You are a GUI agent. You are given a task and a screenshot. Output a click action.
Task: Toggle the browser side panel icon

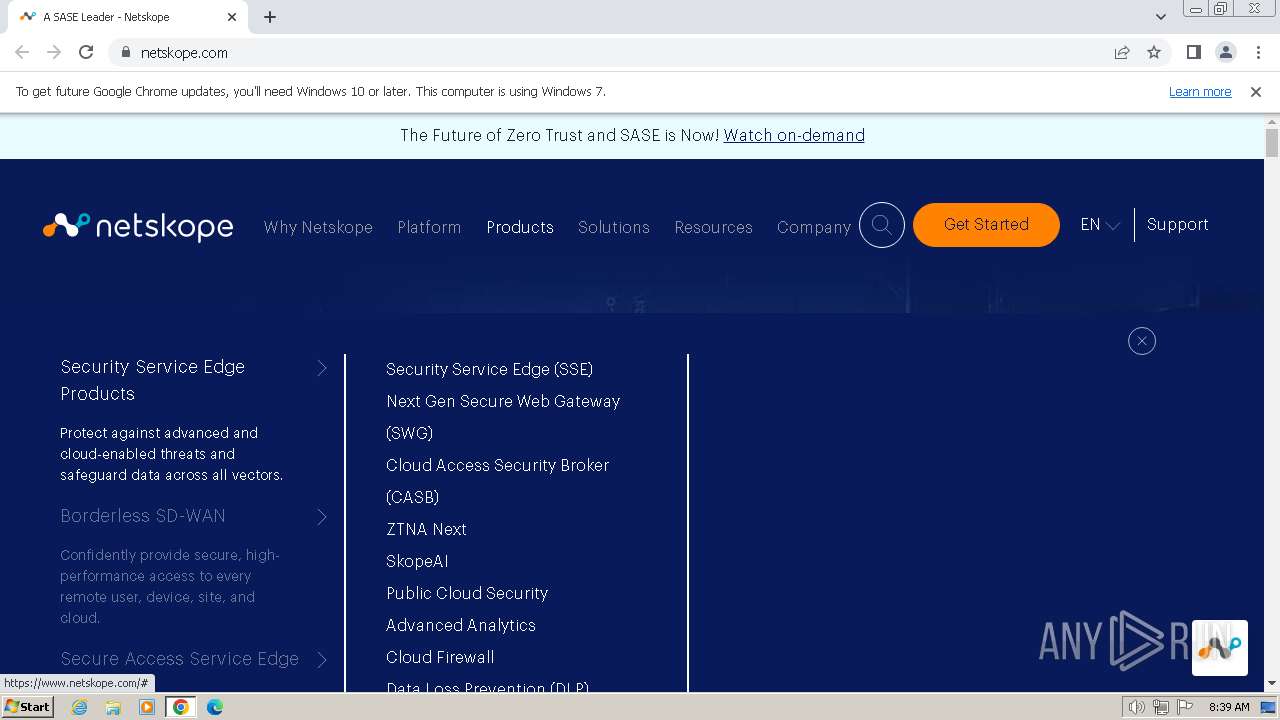point(1193,52)
